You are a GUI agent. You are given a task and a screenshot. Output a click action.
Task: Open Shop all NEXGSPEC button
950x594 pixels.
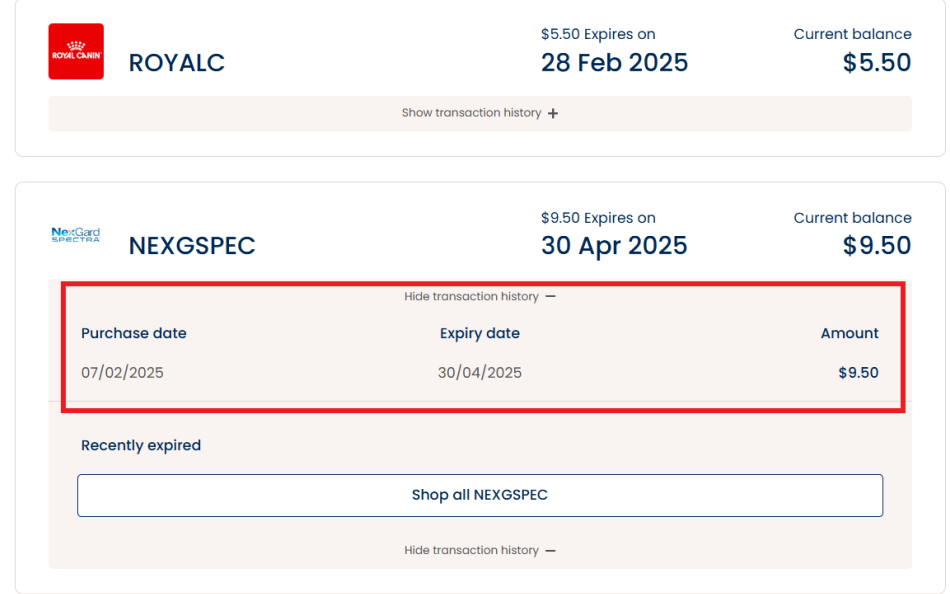pyautogui.click(x=480, y=495)
